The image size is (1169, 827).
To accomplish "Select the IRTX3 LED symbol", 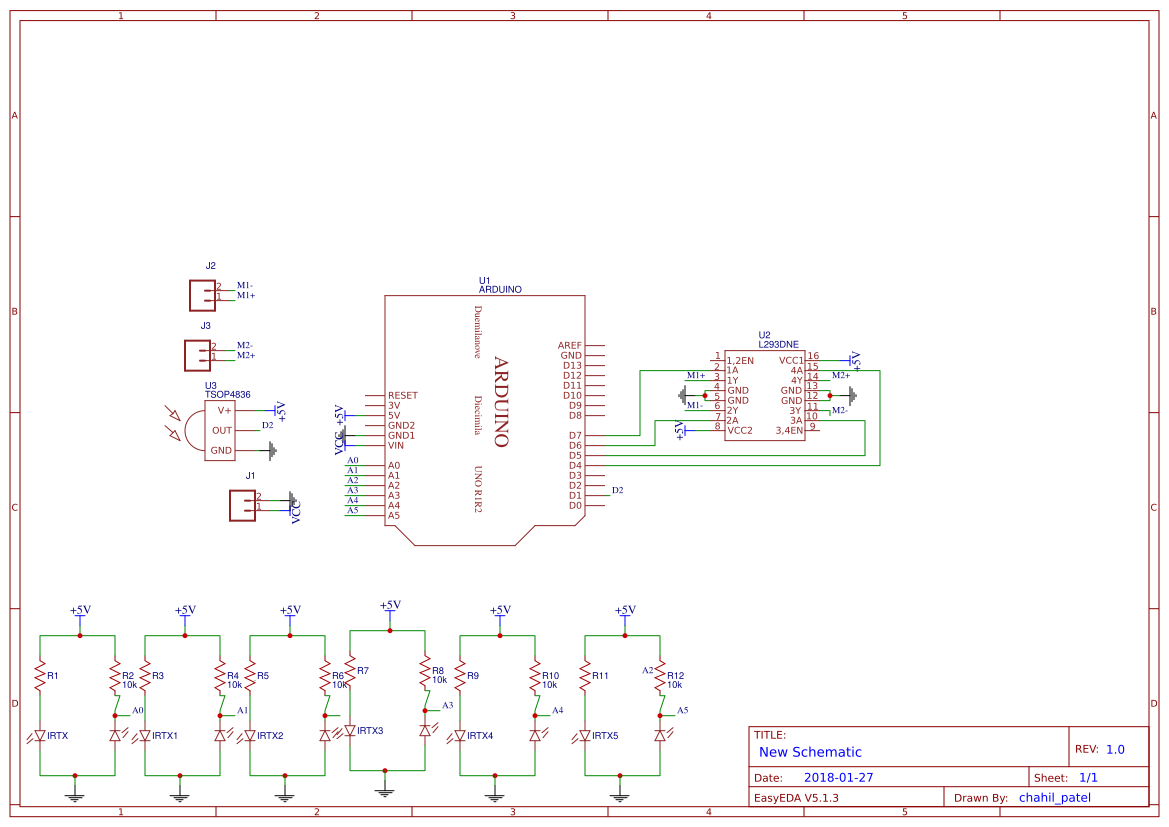I will 350,731.
